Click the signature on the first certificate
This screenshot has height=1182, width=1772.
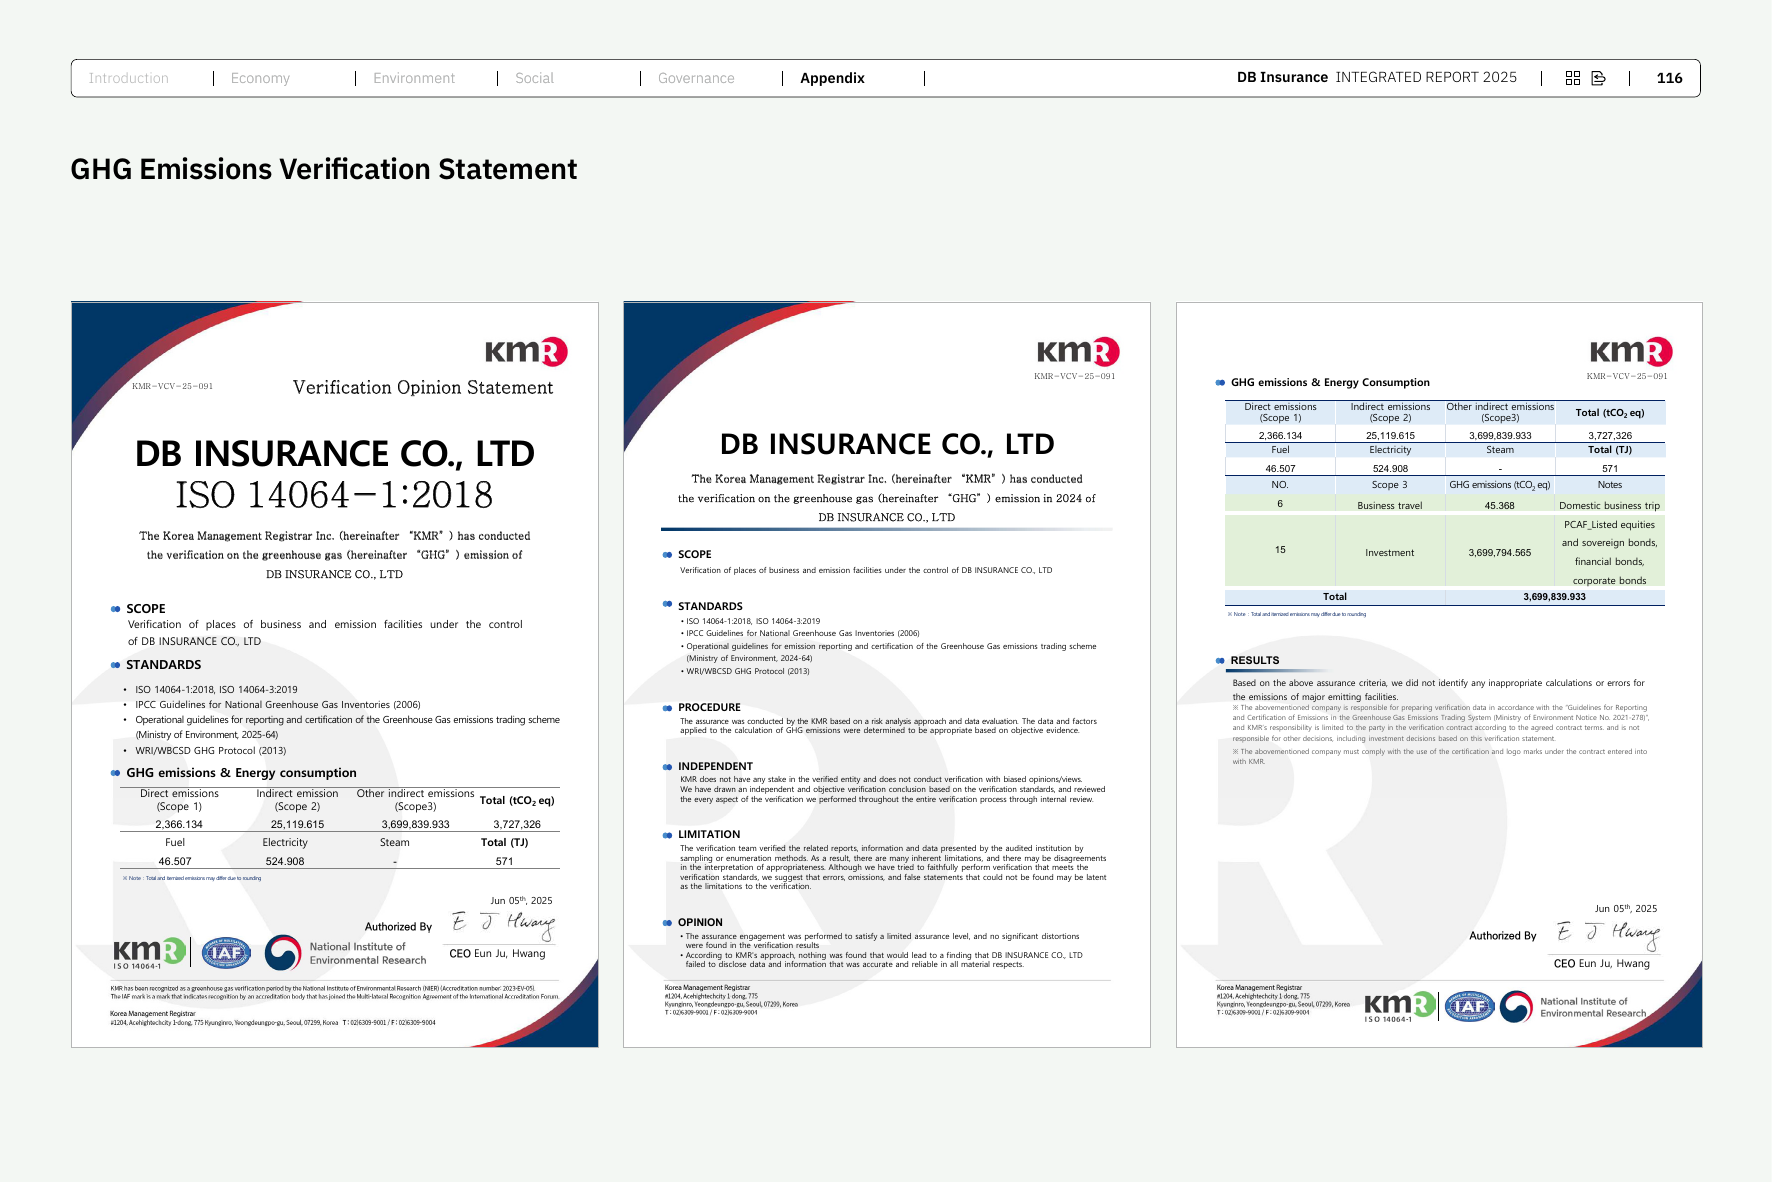(x=503, y=925)
